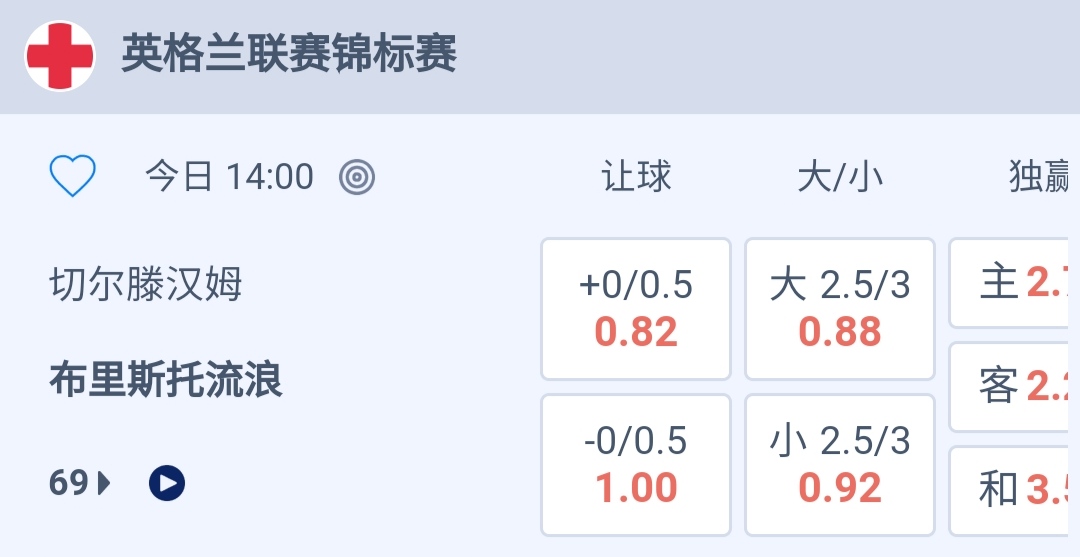
Task: Pick the +0/0.5 handicap at 0.82
Action: pyautogui.click(x=636, y=308)
